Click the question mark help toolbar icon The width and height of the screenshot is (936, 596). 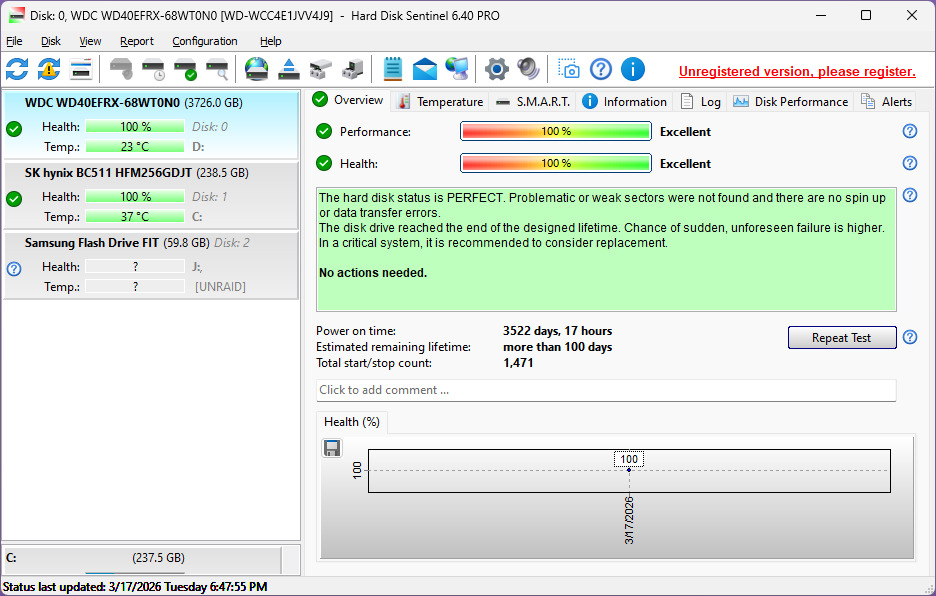coord(601,69)
